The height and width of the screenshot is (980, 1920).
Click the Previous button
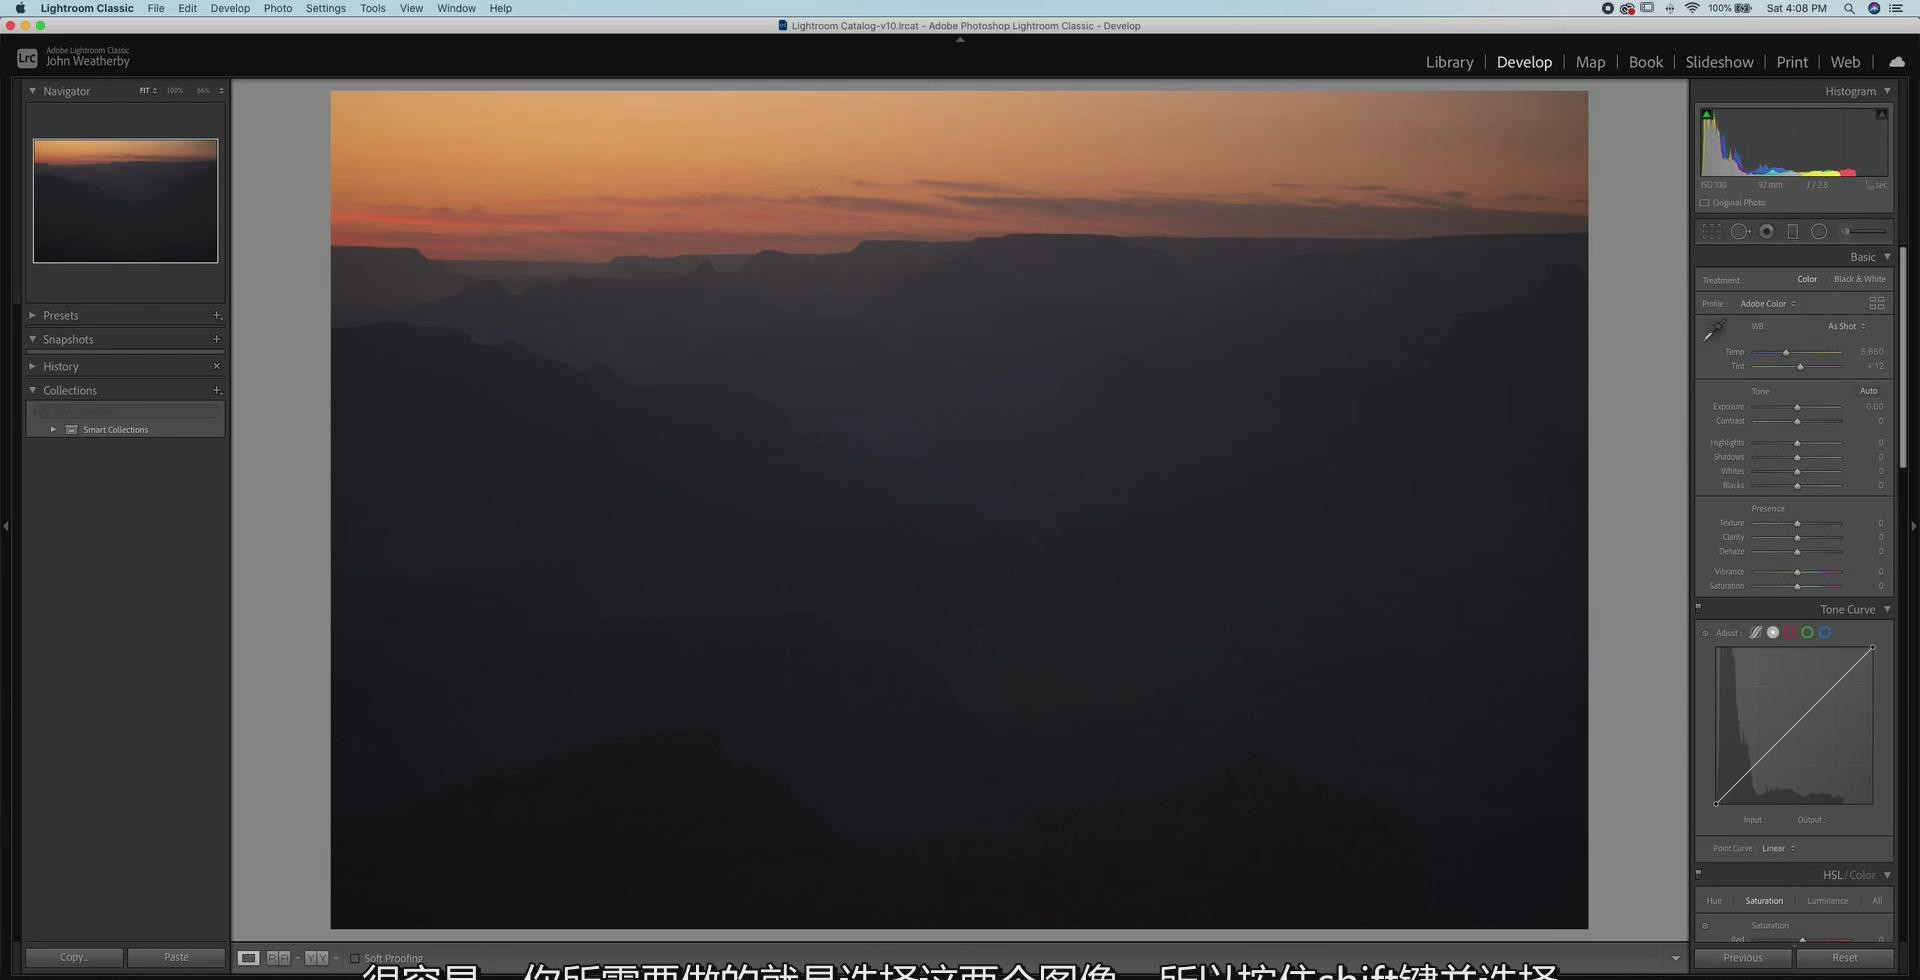(1742, 958)
